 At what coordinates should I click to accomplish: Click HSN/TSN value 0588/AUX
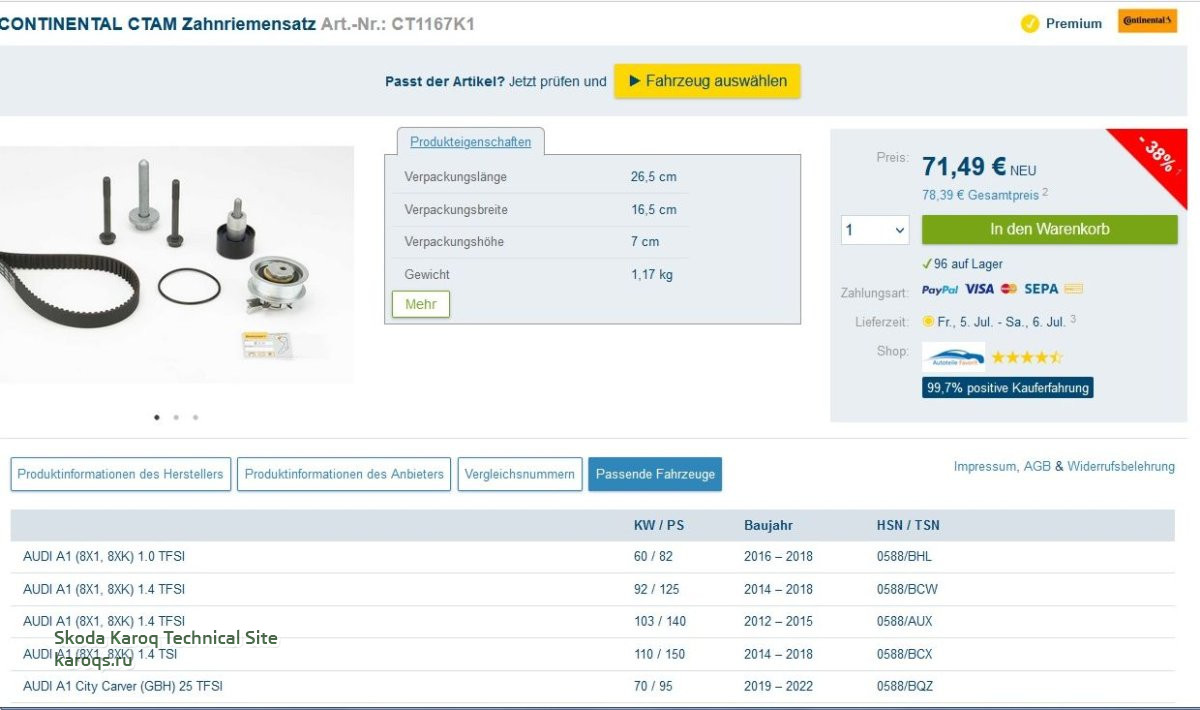(x=904, y=621)
